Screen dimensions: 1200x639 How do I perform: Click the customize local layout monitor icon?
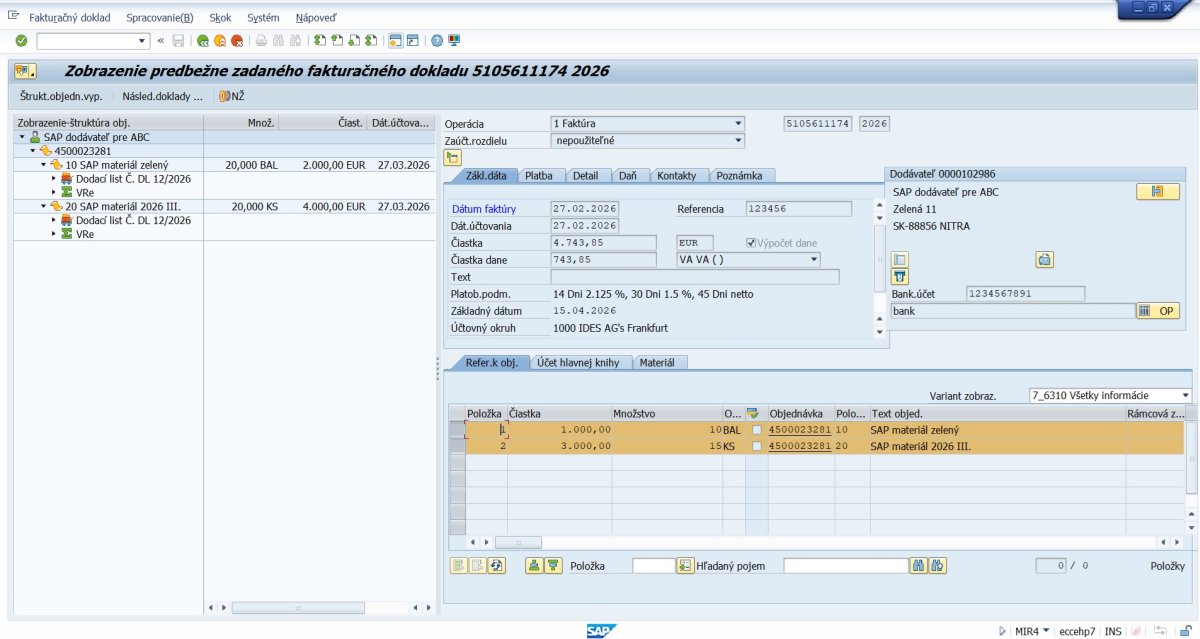454,41
